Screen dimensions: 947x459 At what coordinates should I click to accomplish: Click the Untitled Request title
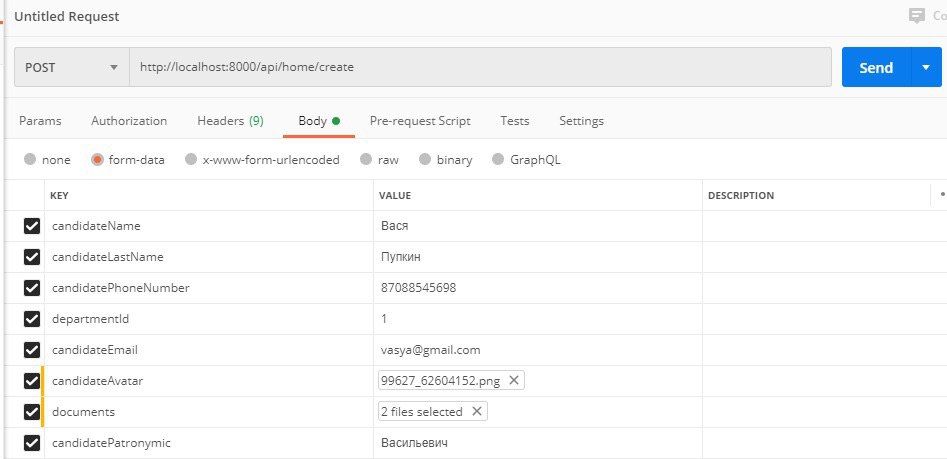67,17
